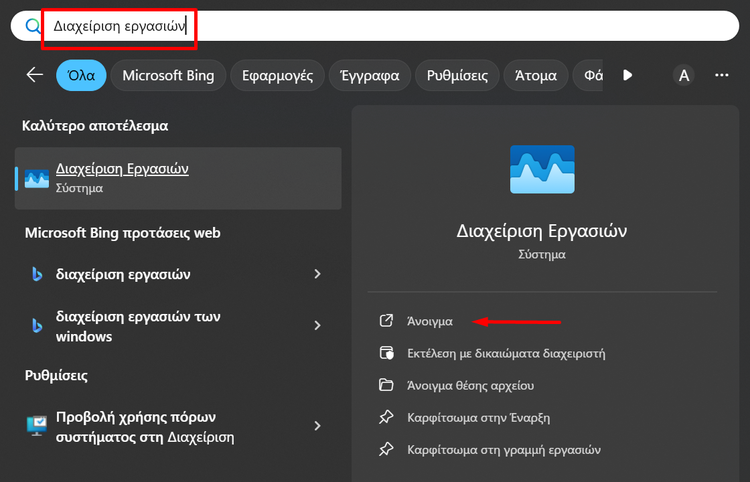Expand the διαχείριση εργασιών των windows chevron
750x482 pixels.
pyautogui.click(x=318, y=326)
